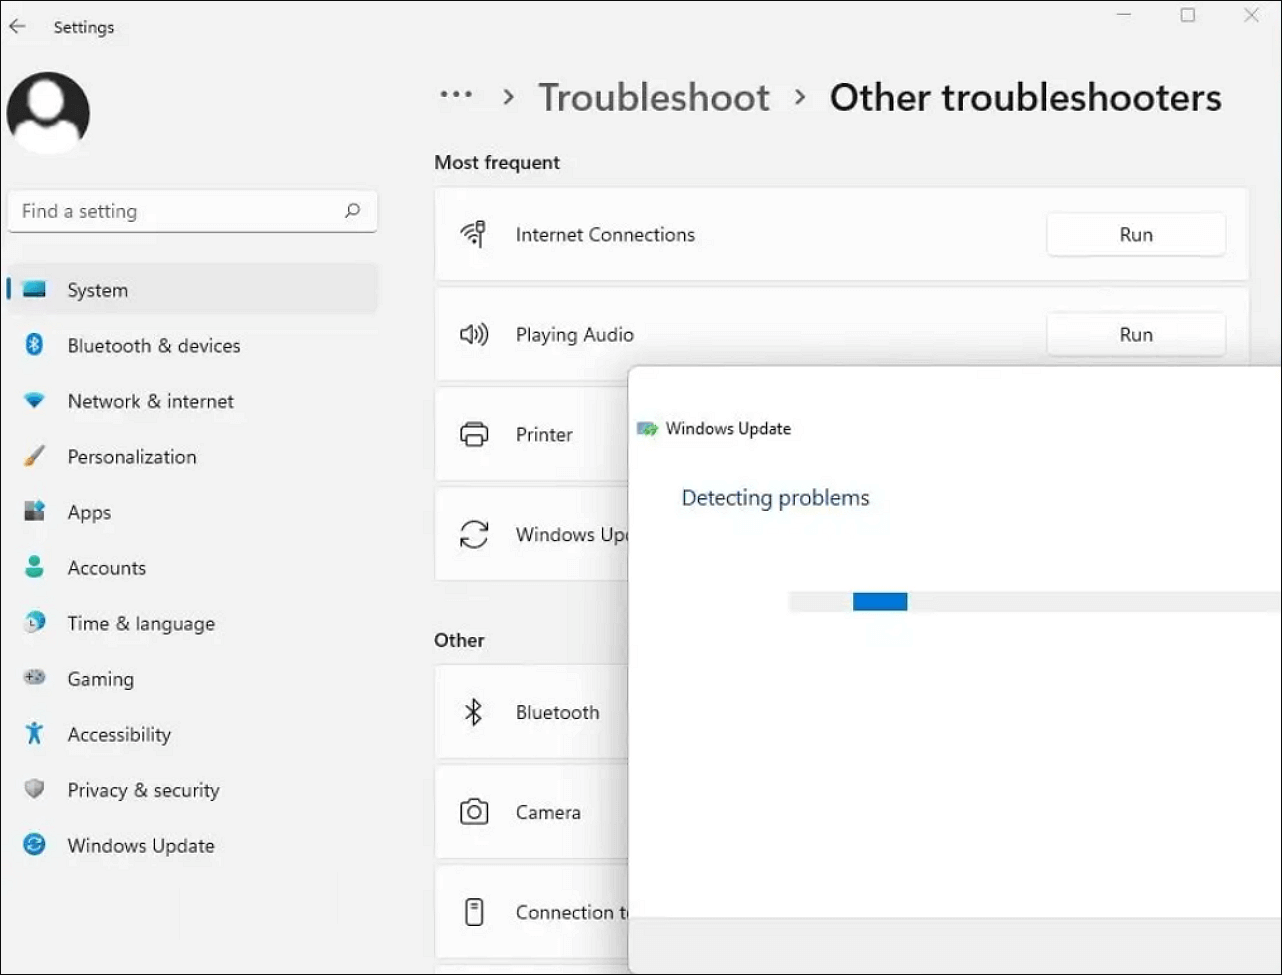
Task: Click the Accounts person icon
Action: coord(34,567)
